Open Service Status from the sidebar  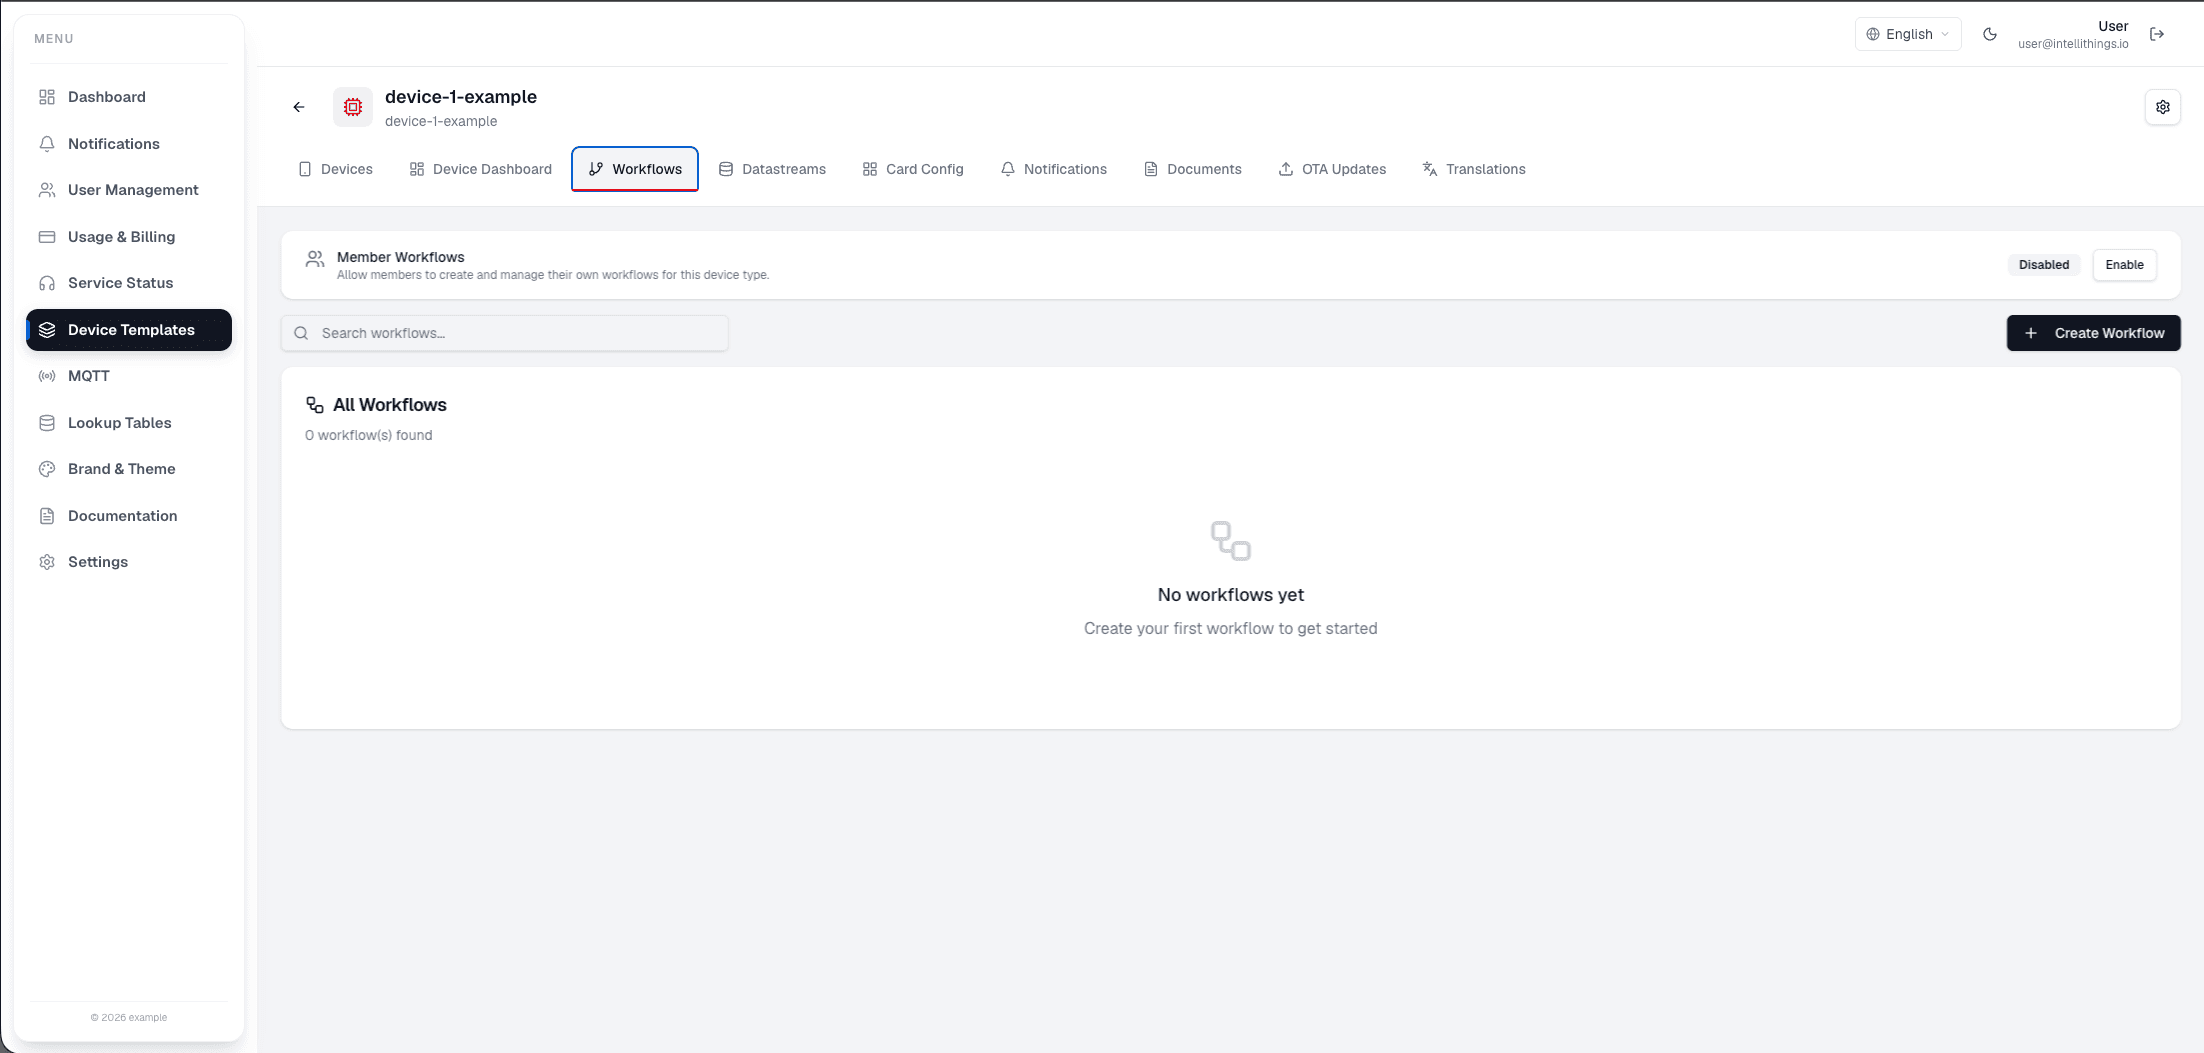coord(129,283)
